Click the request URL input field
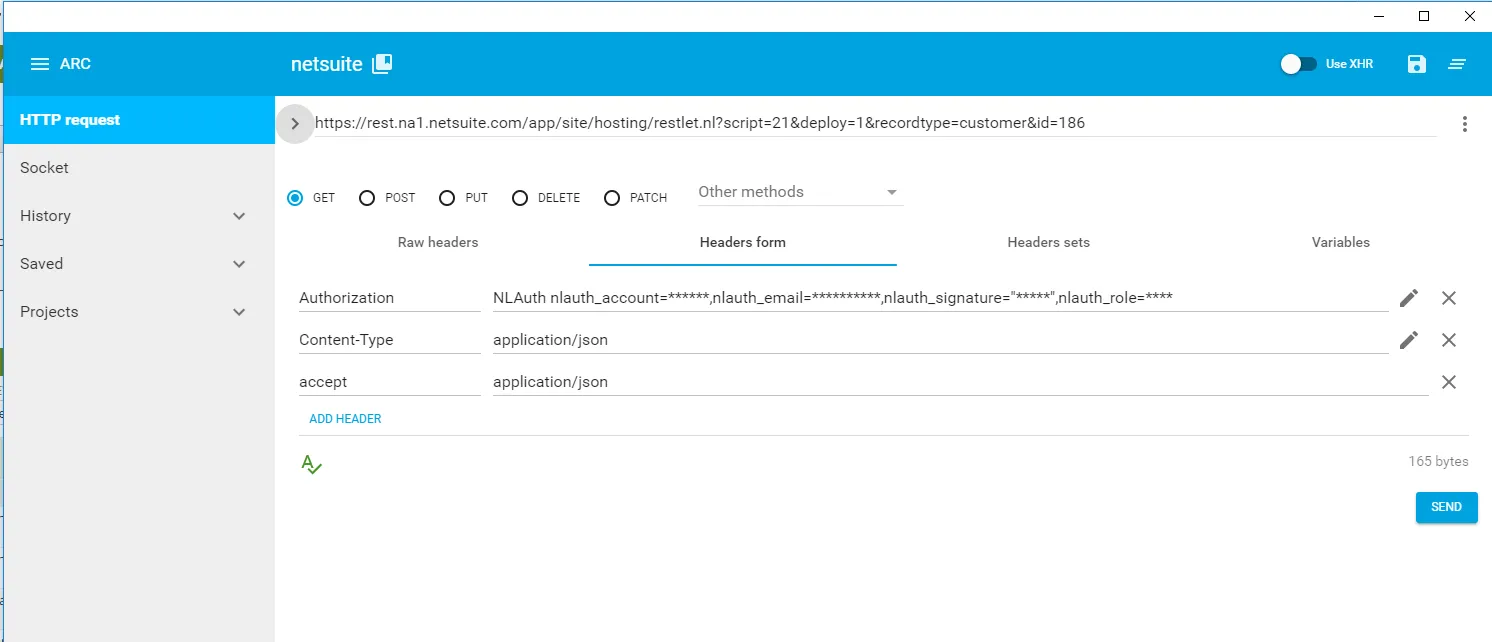1492x642 pixels. pyautogui.click(x=875, y=123)
